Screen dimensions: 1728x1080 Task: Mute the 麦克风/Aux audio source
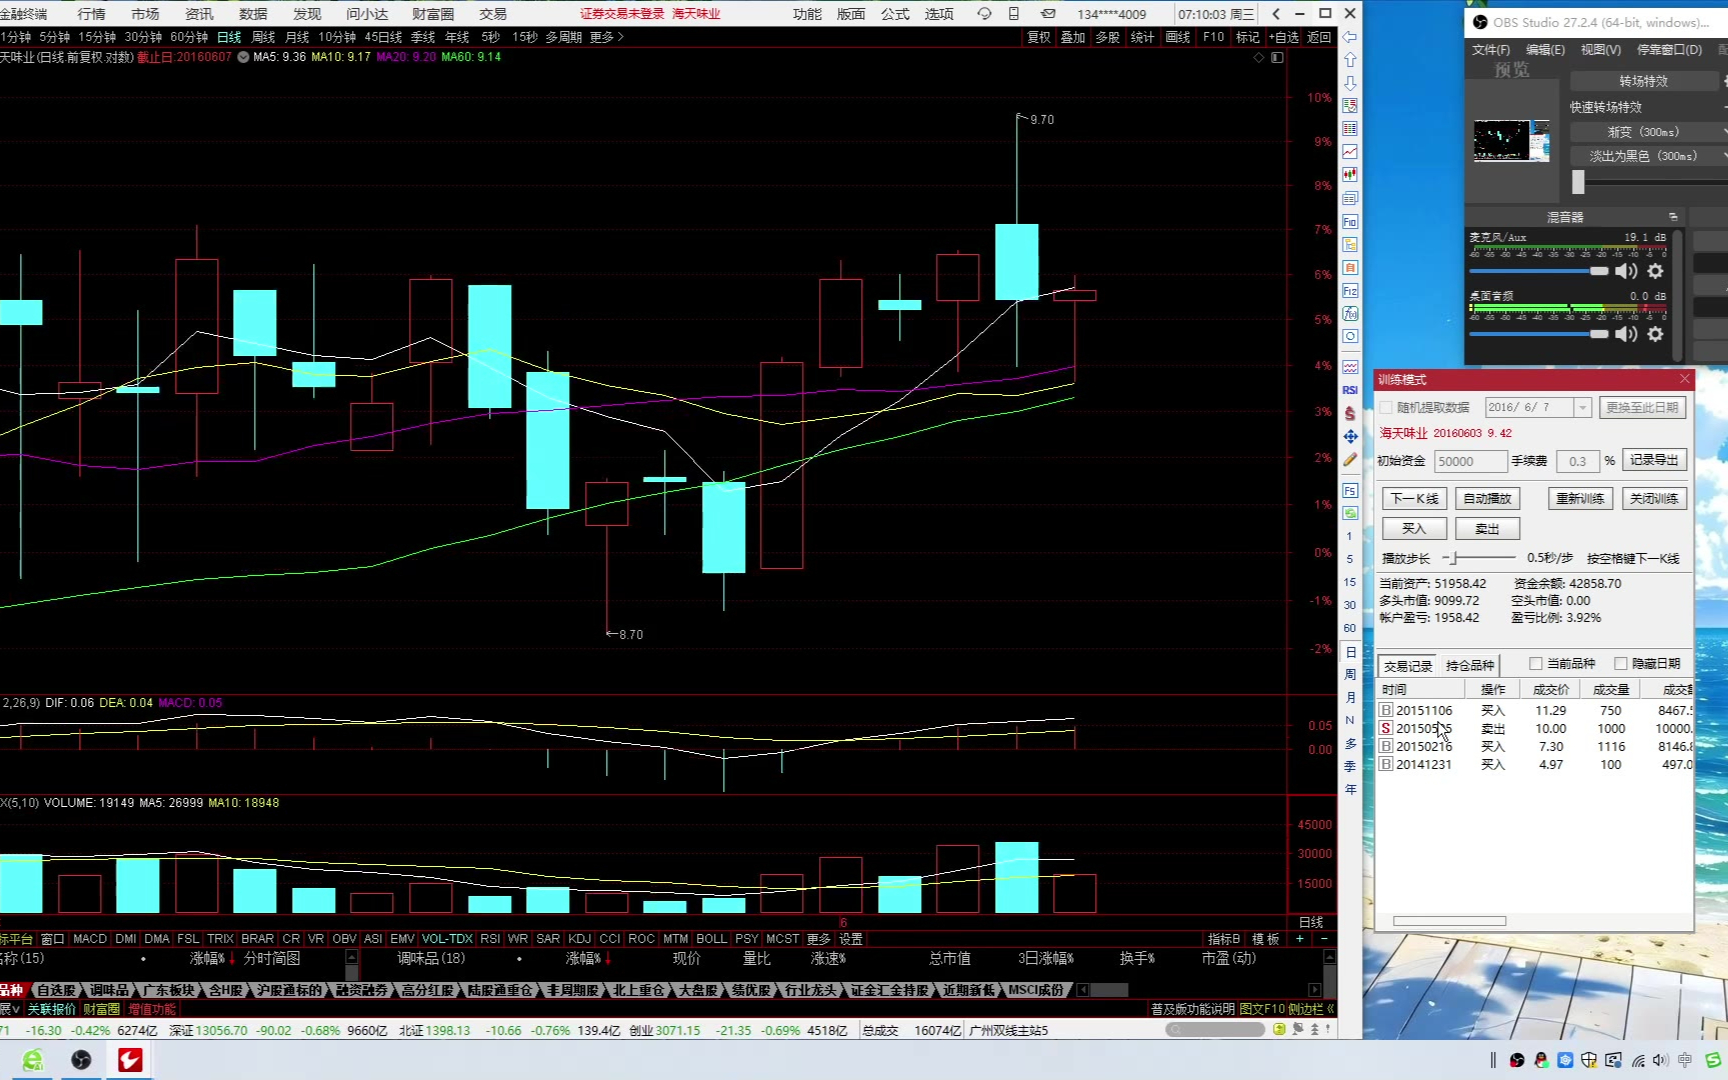1627,271
